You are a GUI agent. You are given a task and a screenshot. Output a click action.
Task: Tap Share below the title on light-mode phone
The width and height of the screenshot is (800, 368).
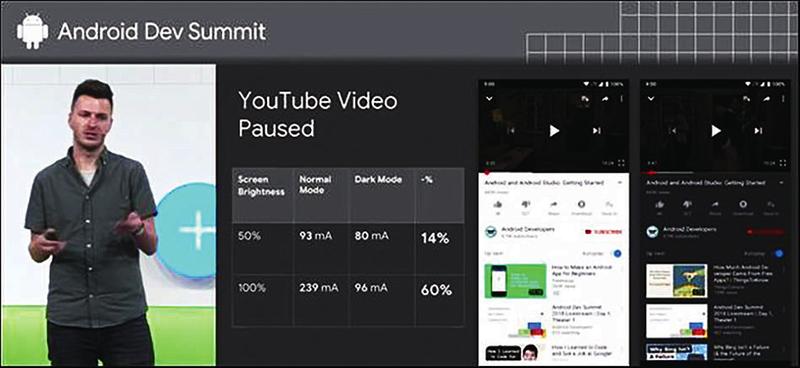553,207
